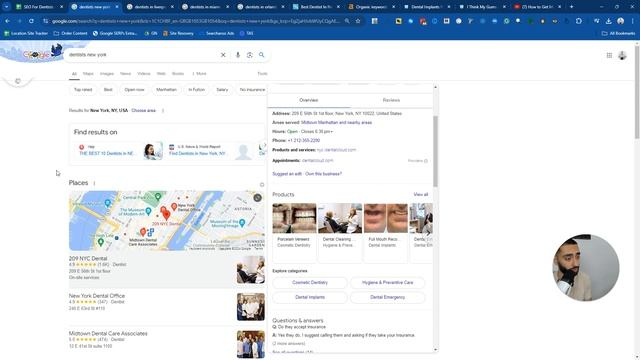The width and height of the screenshot is (640, 360).
Task: Open the Porcelain Veneers product thumbnail
Action: [x=294, y=218]
